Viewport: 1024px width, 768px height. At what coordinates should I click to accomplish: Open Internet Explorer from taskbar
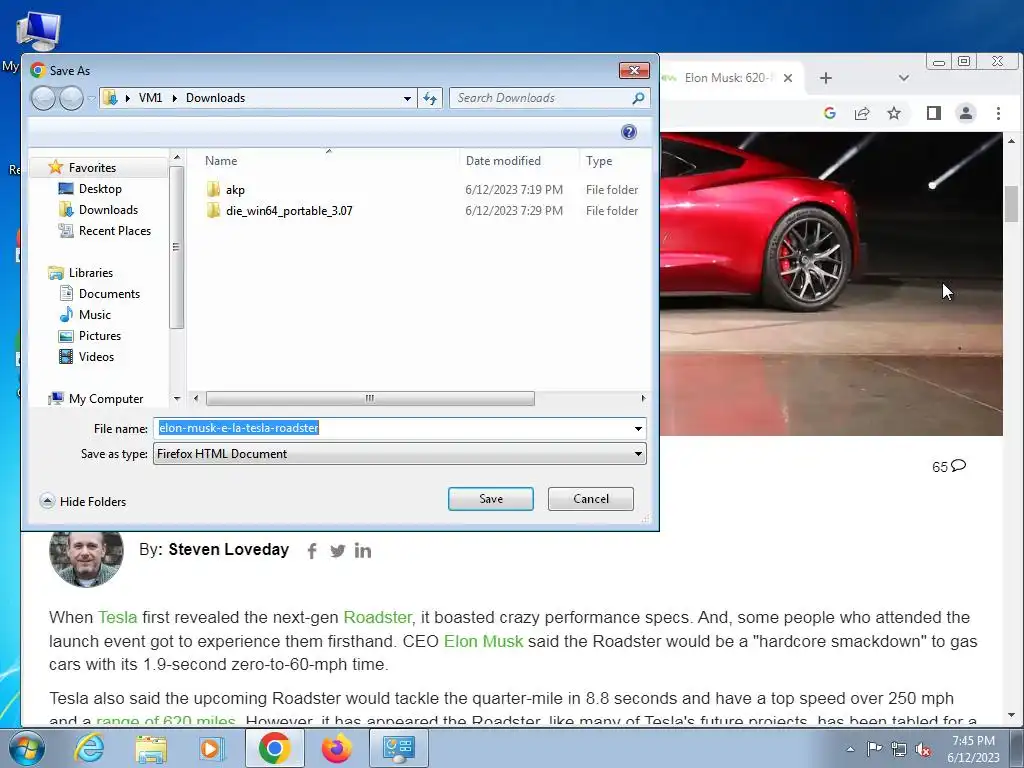pos(89,748)
